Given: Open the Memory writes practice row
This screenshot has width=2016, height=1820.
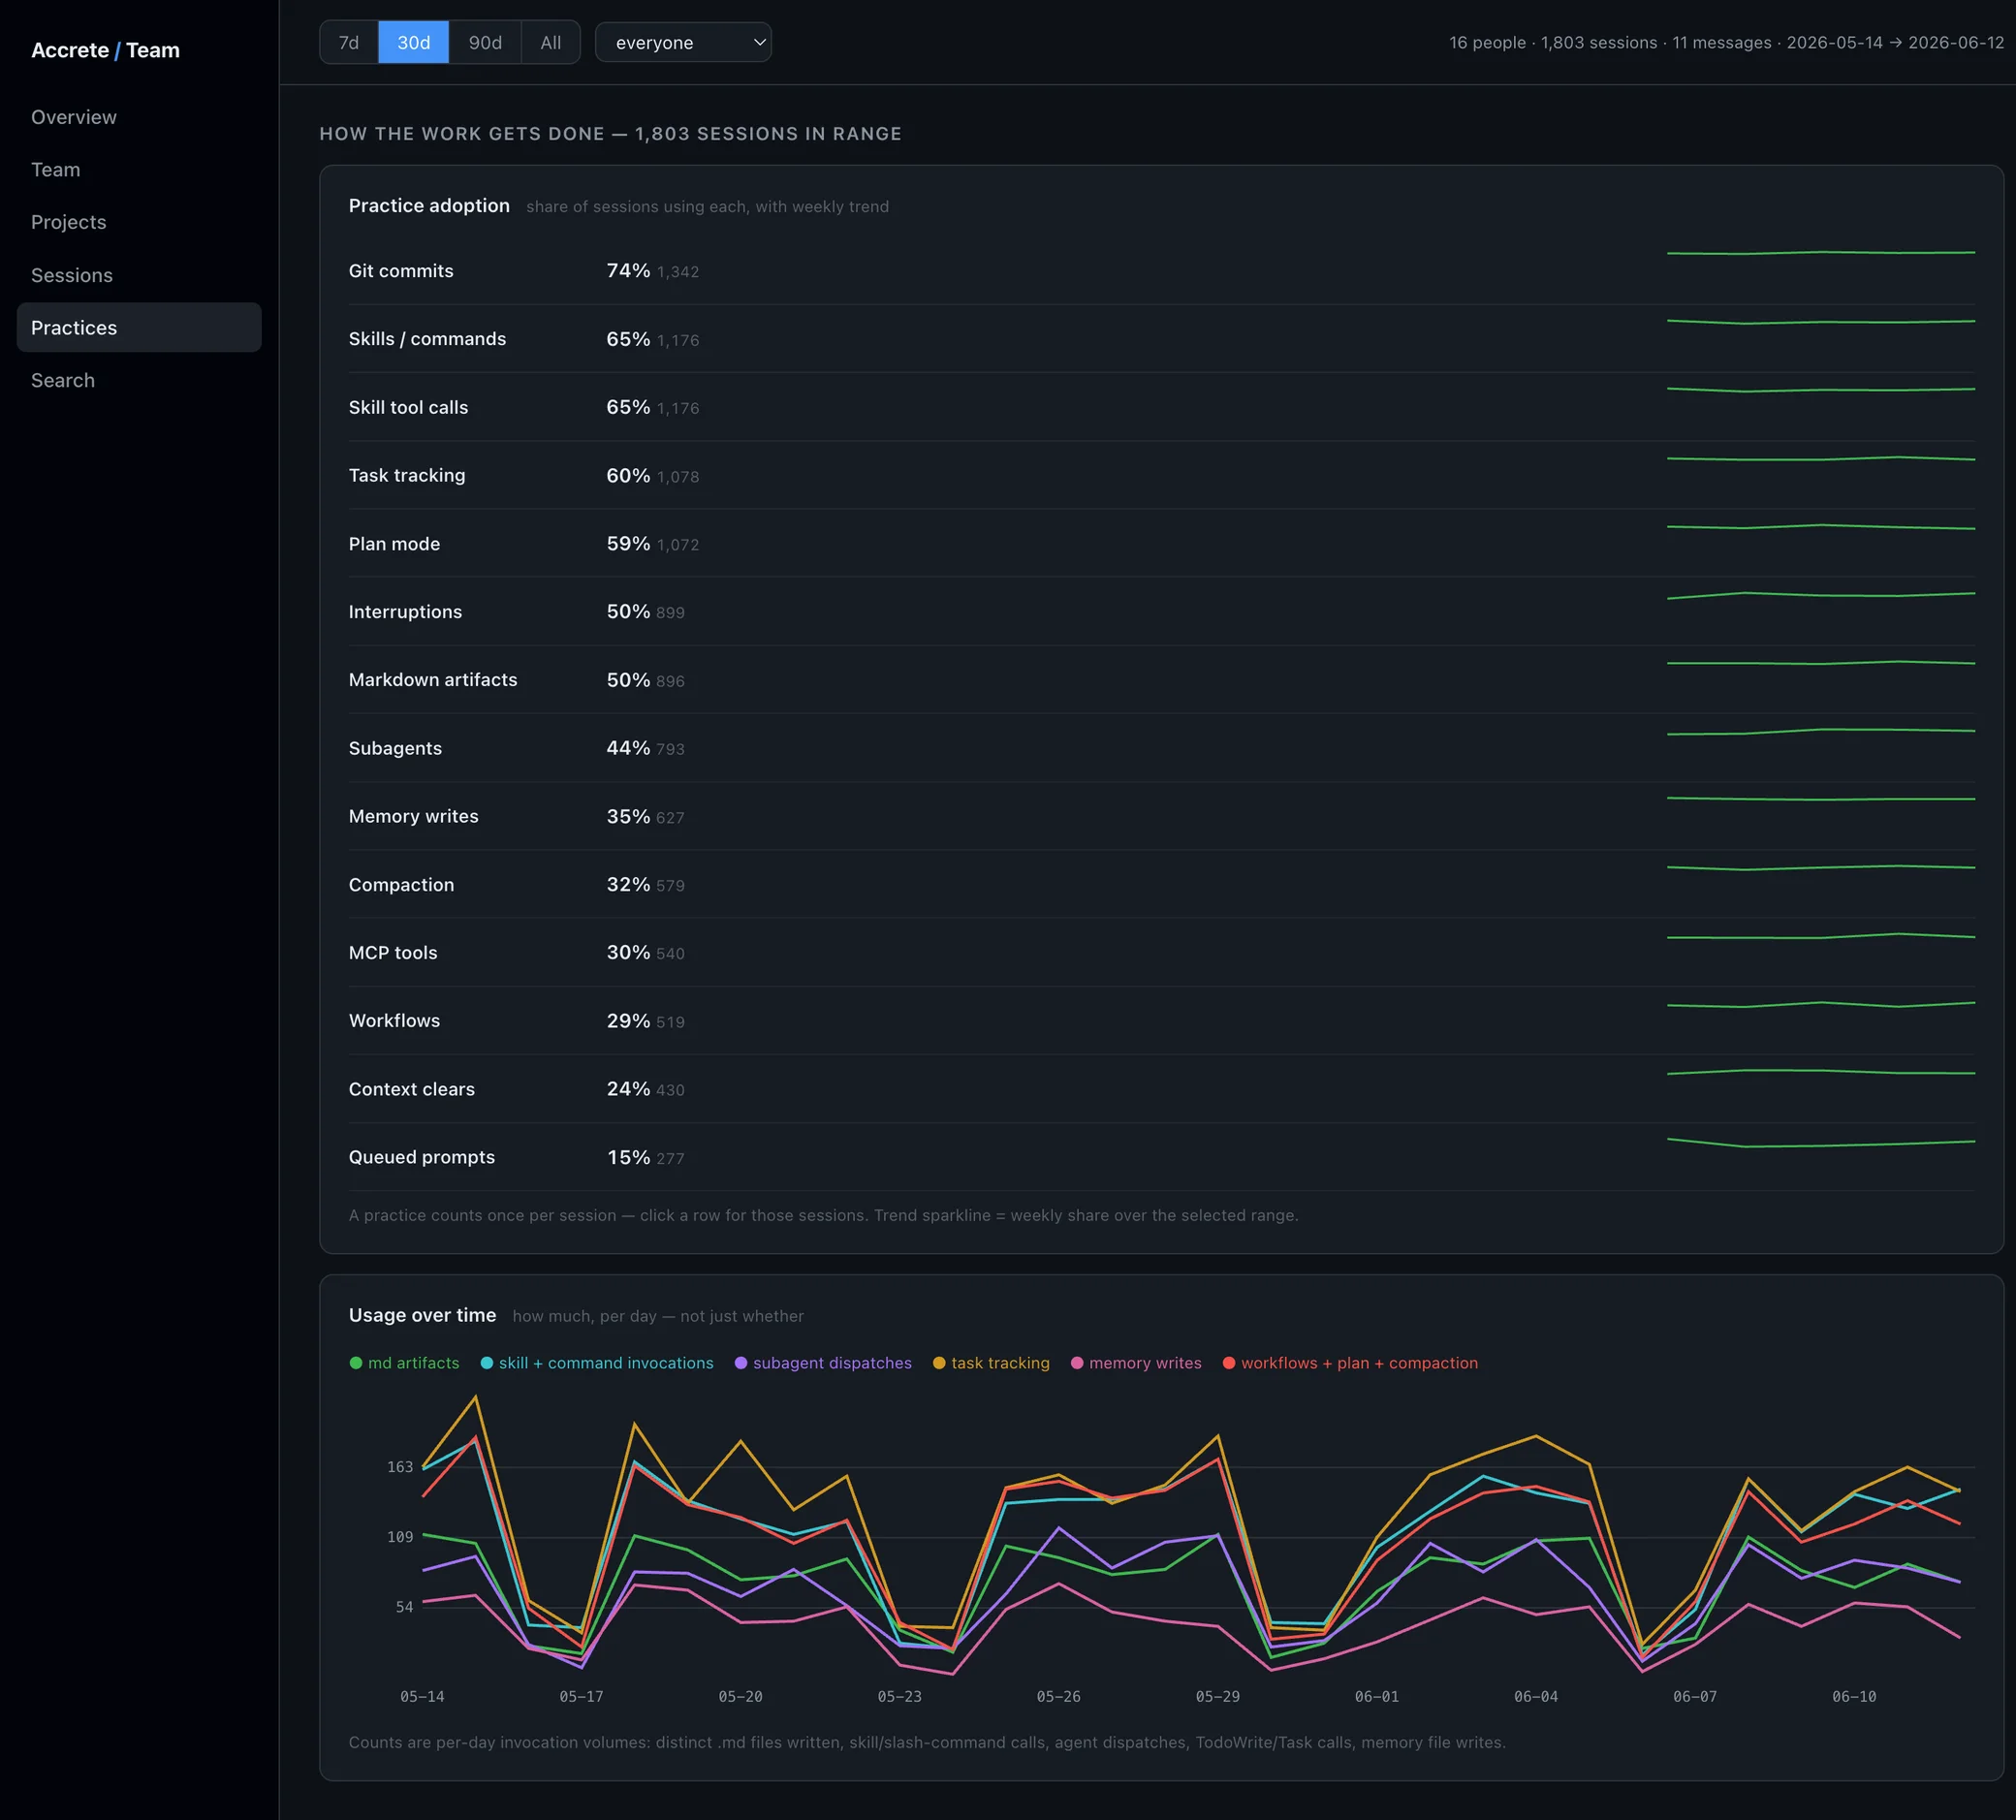Looking at the screenshot, I should point(1161,816).
